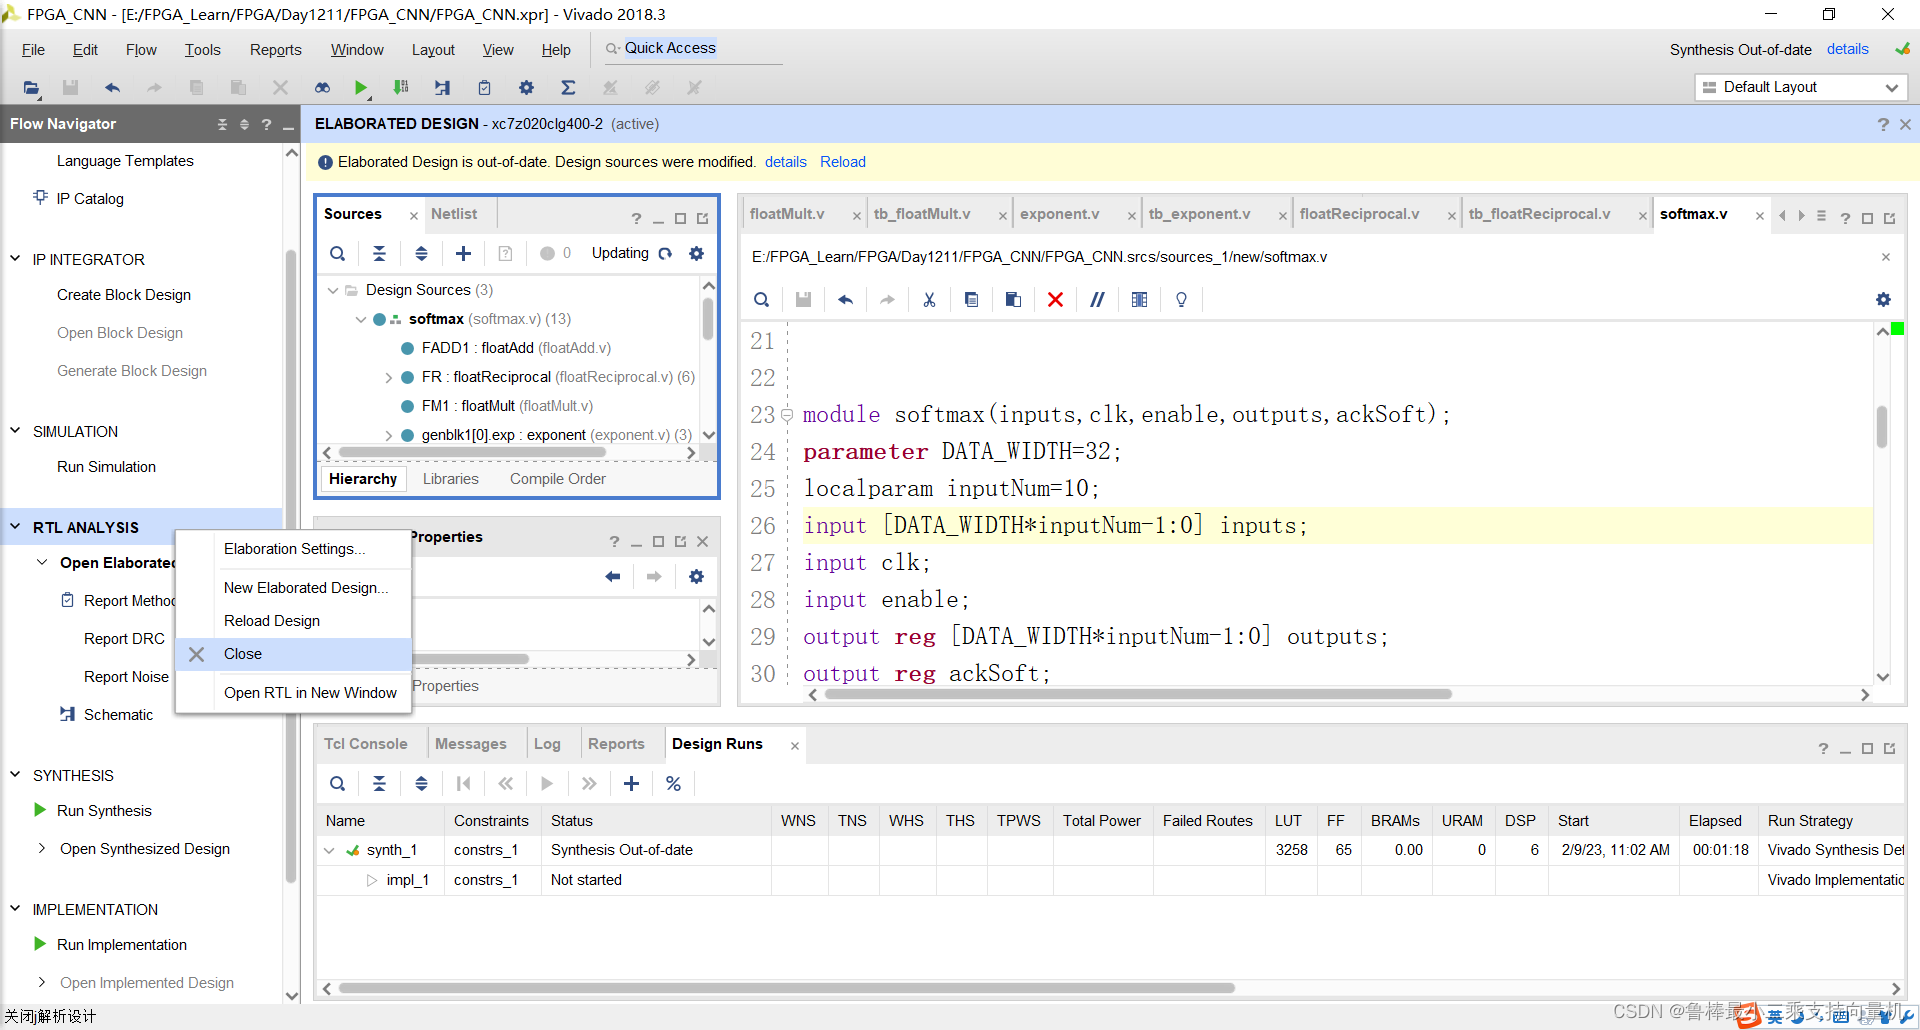This screenshot has width=1920, height=1030.
Task: Close the tb_exponent.v editor tab
Action: [1282, 215]
